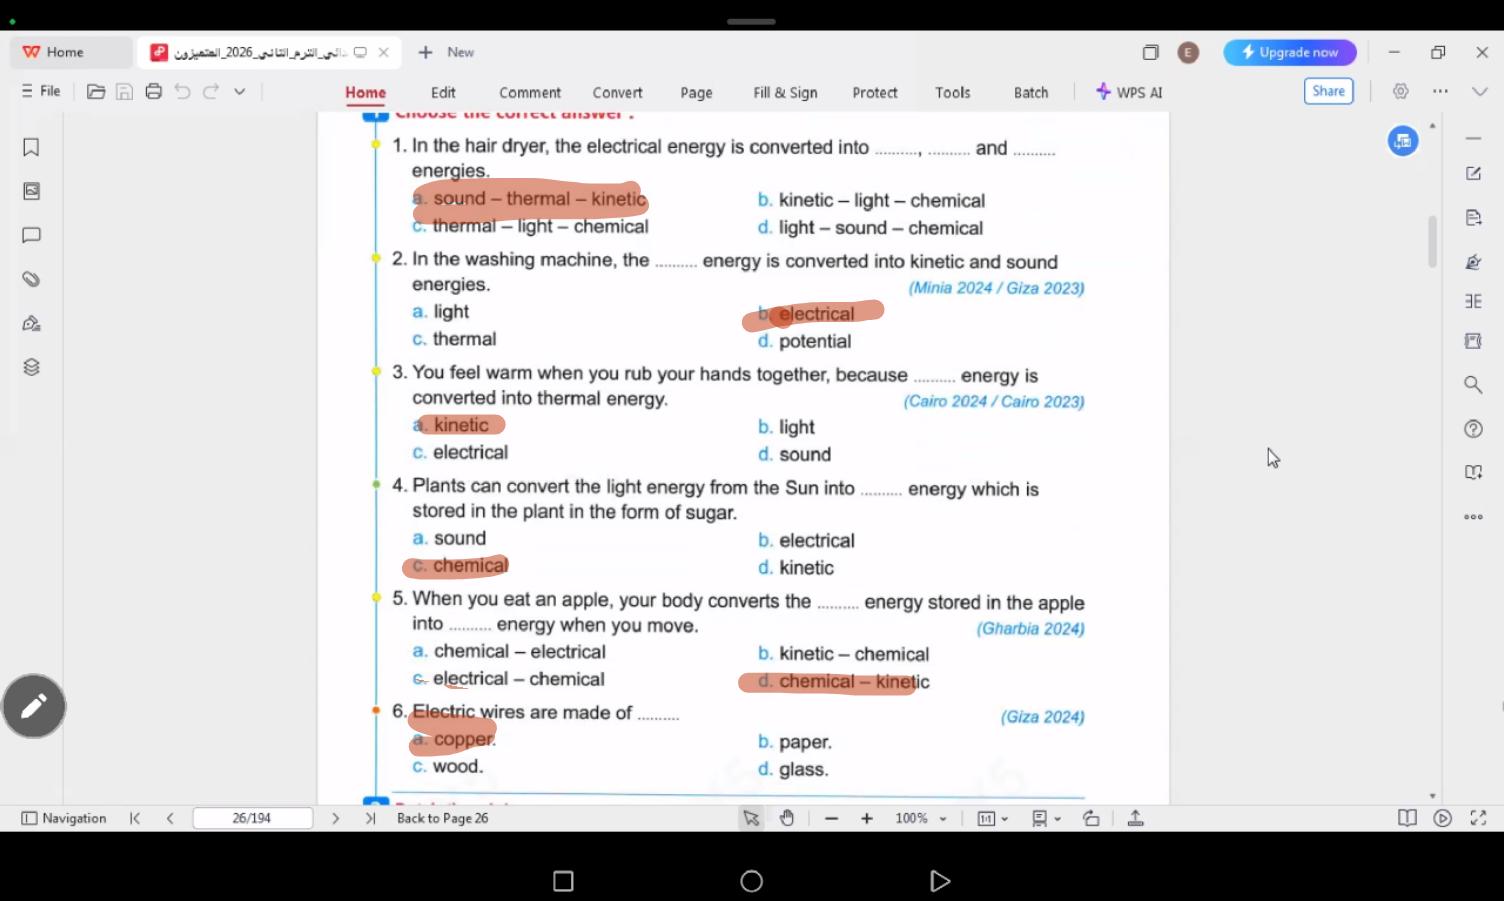Open the bookmarks panel in the left sidebar

tap(31, 147)
